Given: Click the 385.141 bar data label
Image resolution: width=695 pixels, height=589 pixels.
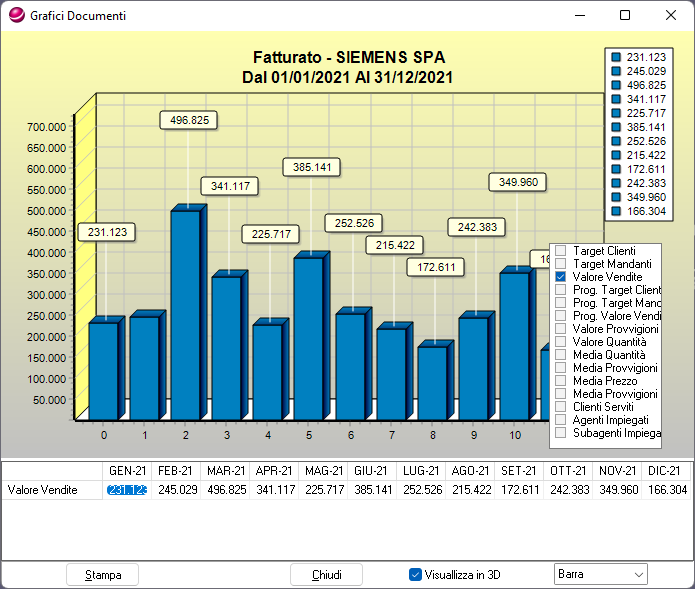Looking at the screenshot, I should 312,167.
